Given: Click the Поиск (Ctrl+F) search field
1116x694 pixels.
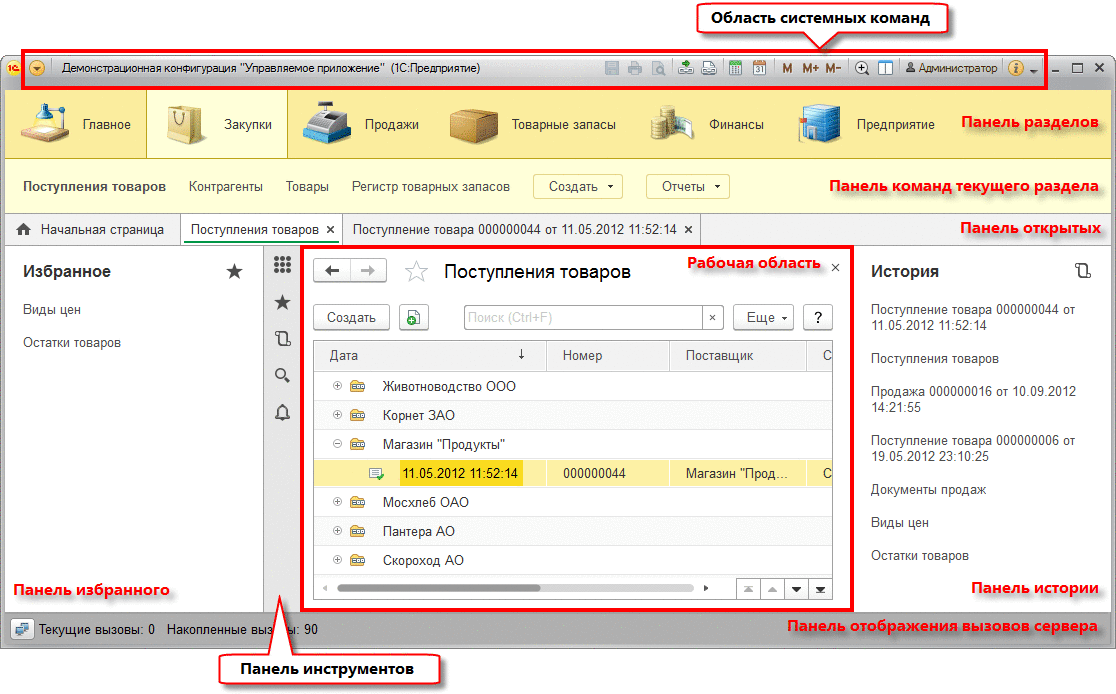Looking at the screenshot, I should tap(583, 317).
